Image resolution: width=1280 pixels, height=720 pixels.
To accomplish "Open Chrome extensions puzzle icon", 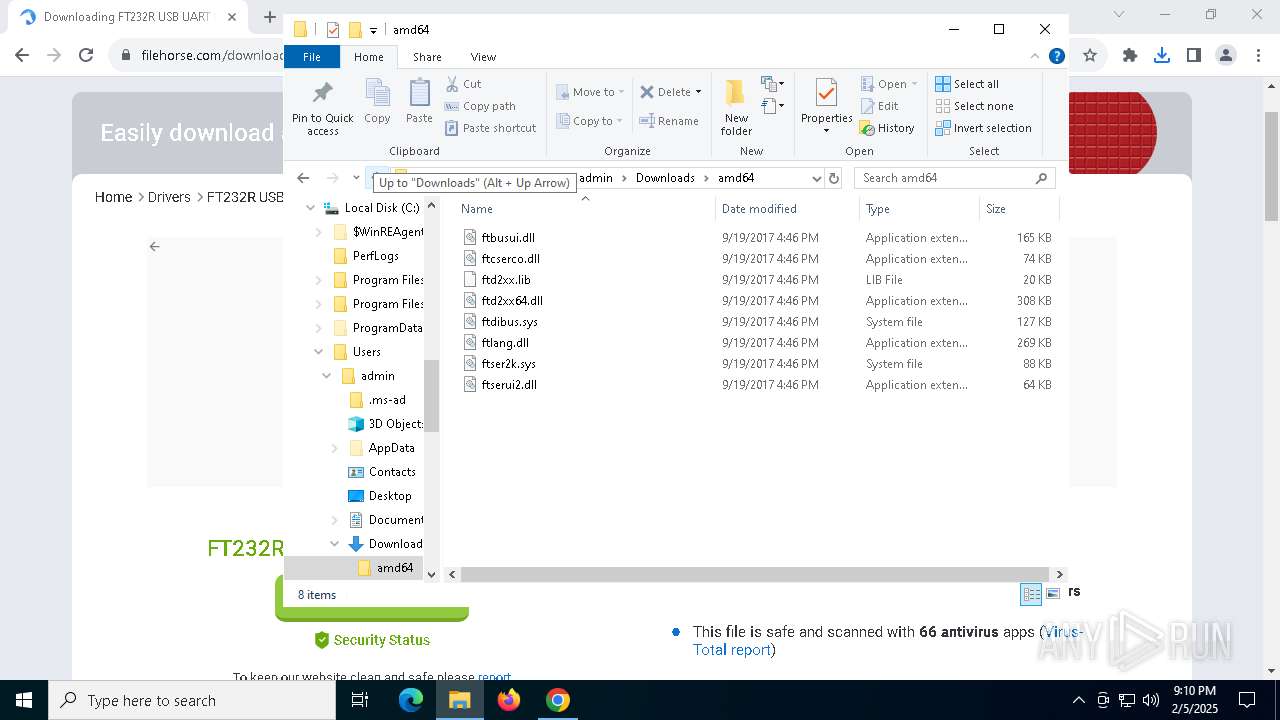I will [x=1129, y=56].
